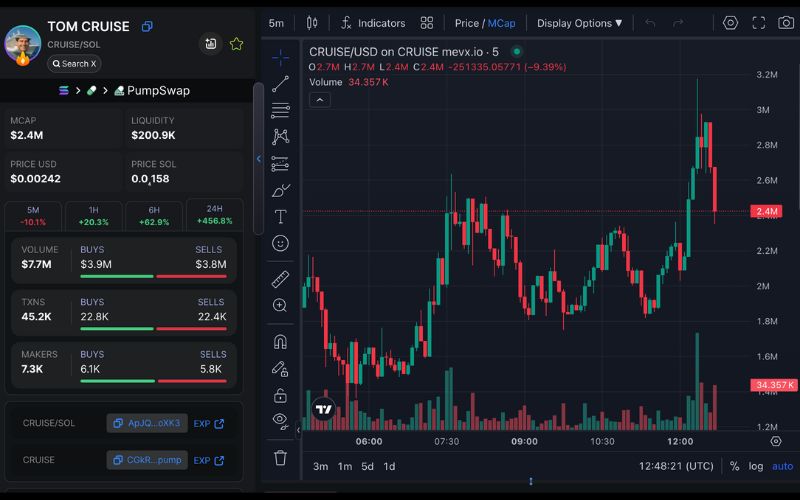This screenshot has width=800, height=500.
Task: Remove drawings with trash icon
Action: tap(280, 457)
